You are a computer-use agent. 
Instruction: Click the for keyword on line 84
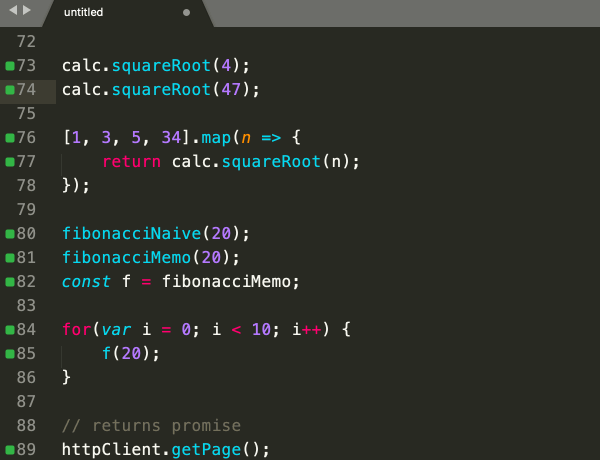[77, 330]
